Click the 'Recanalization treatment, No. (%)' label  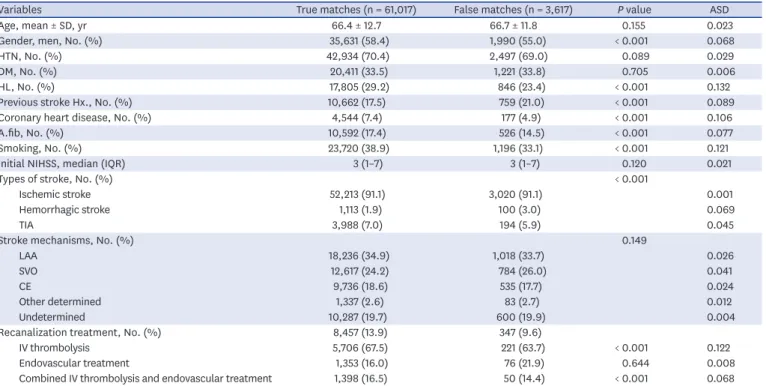coord(80,333)
